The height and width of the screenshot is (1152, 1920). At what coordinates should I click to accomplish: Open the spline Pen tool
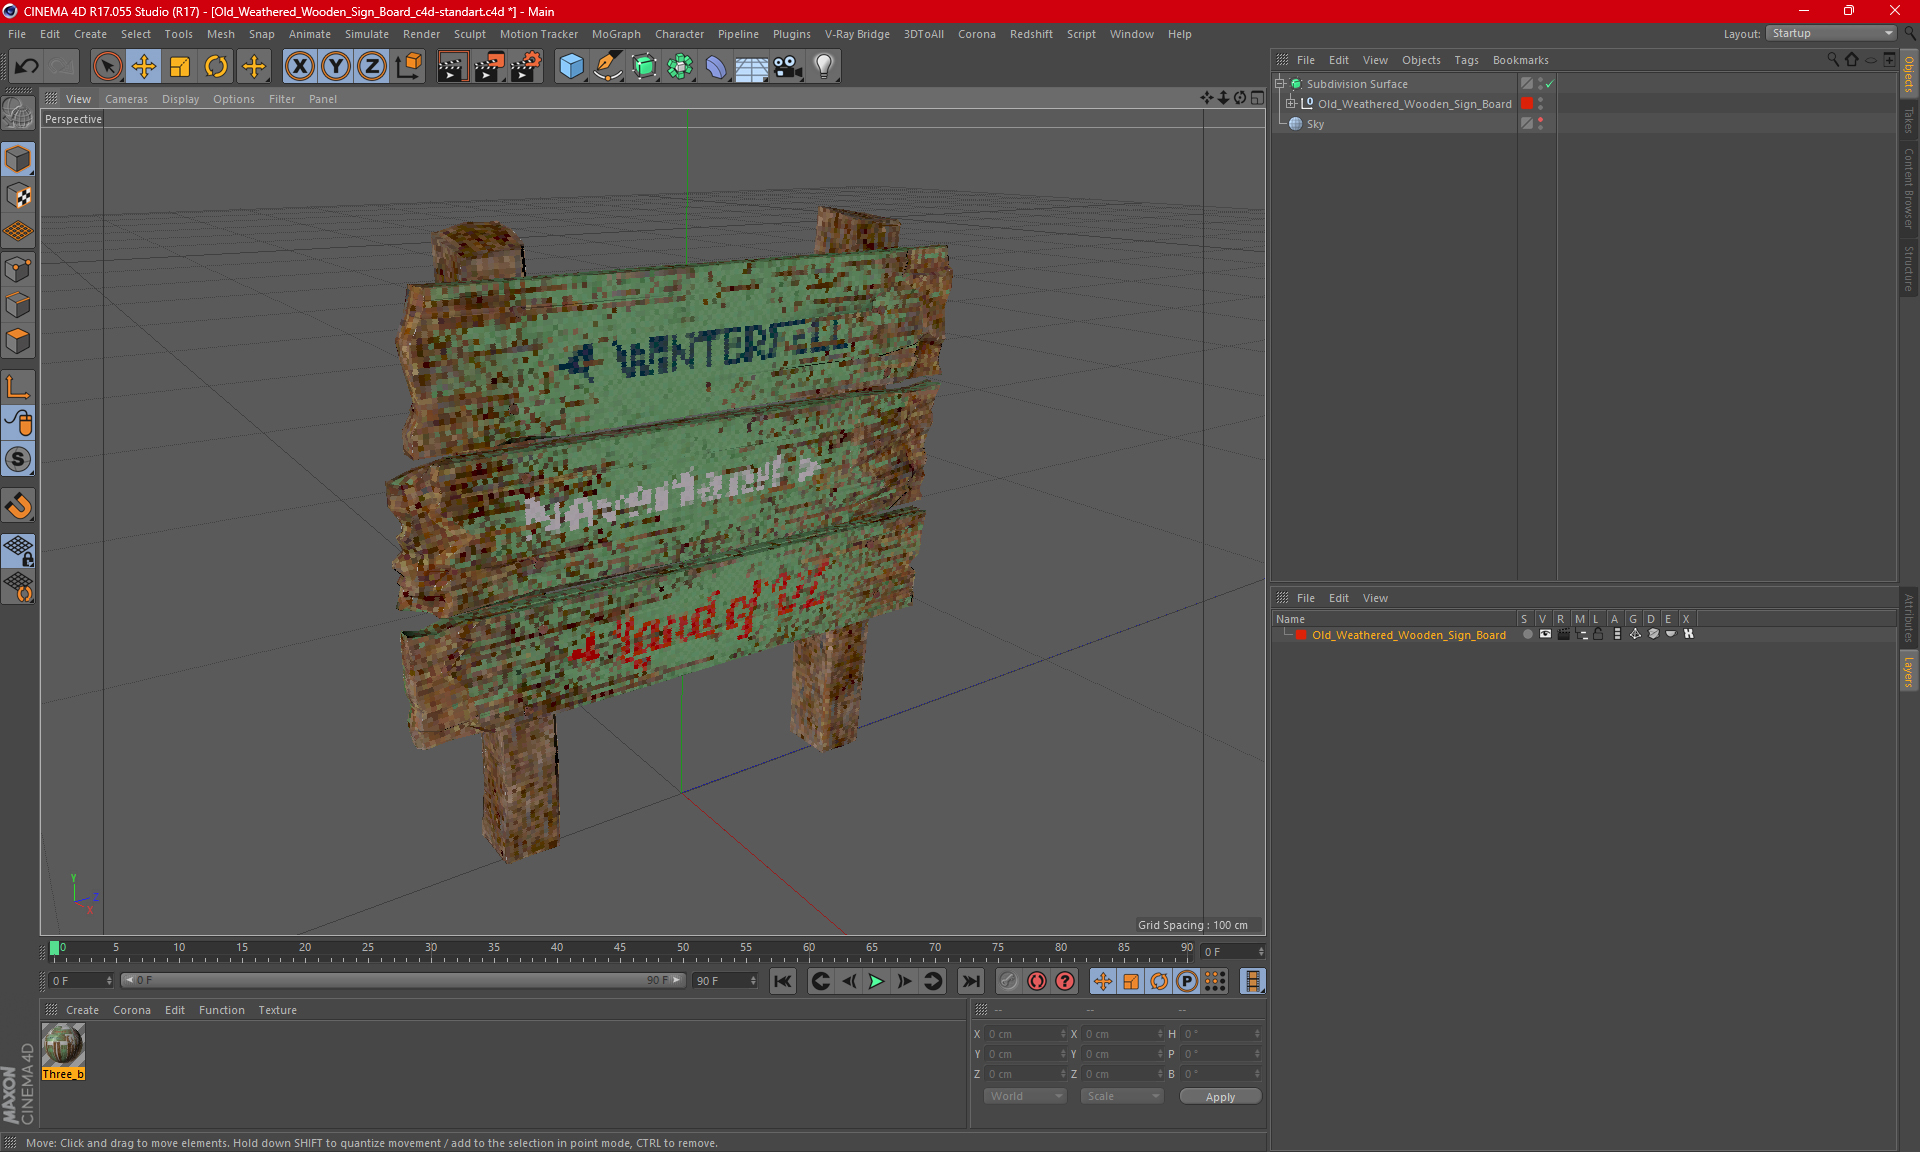click(608, 67)
